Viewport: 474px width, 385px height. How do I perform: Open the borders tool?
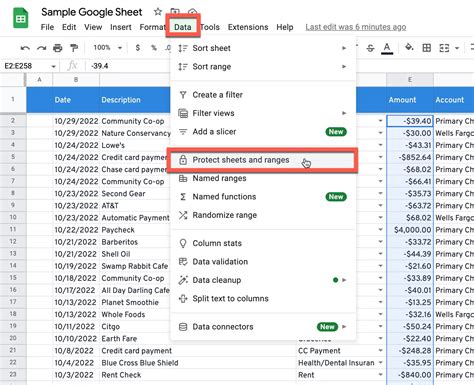(427, 48)
